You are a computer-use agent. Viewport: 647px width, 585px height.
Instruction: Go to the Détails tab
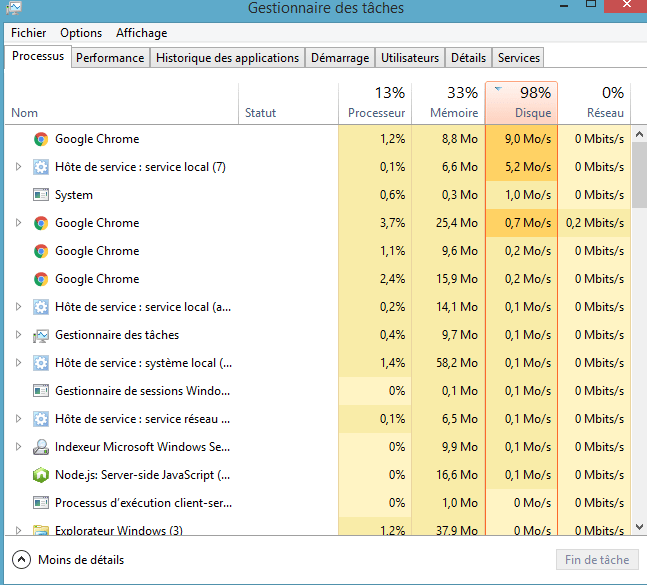[x=468, y=58]
